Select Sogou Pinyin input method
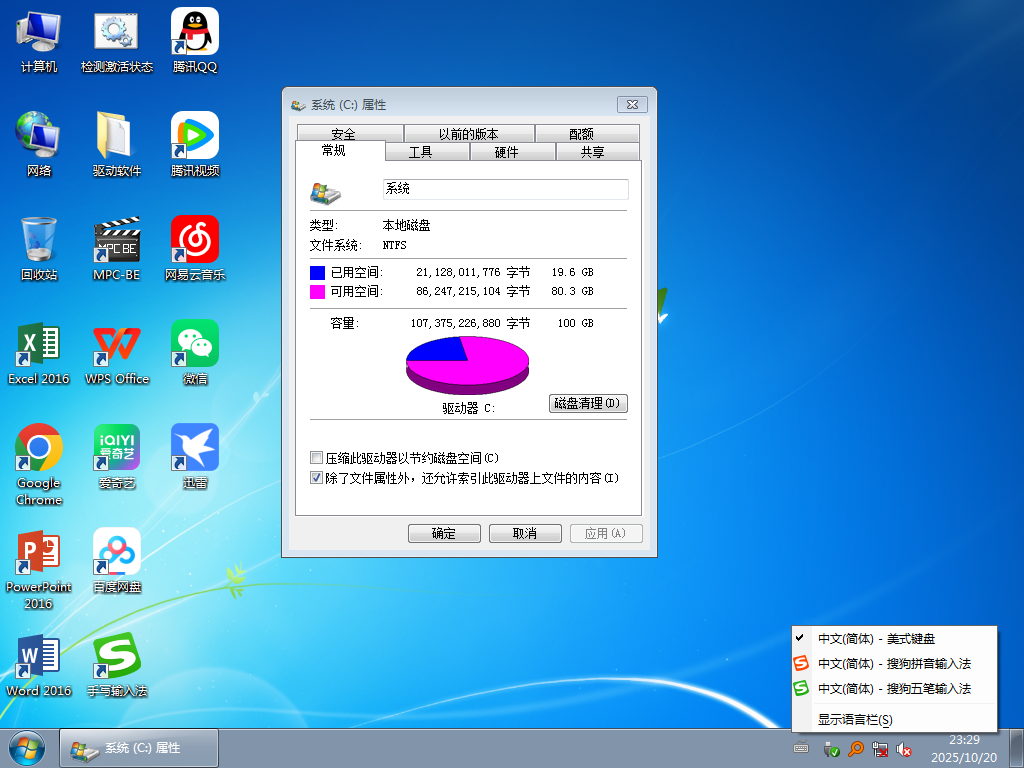1024x768 pixels. [x=893, y=664]
